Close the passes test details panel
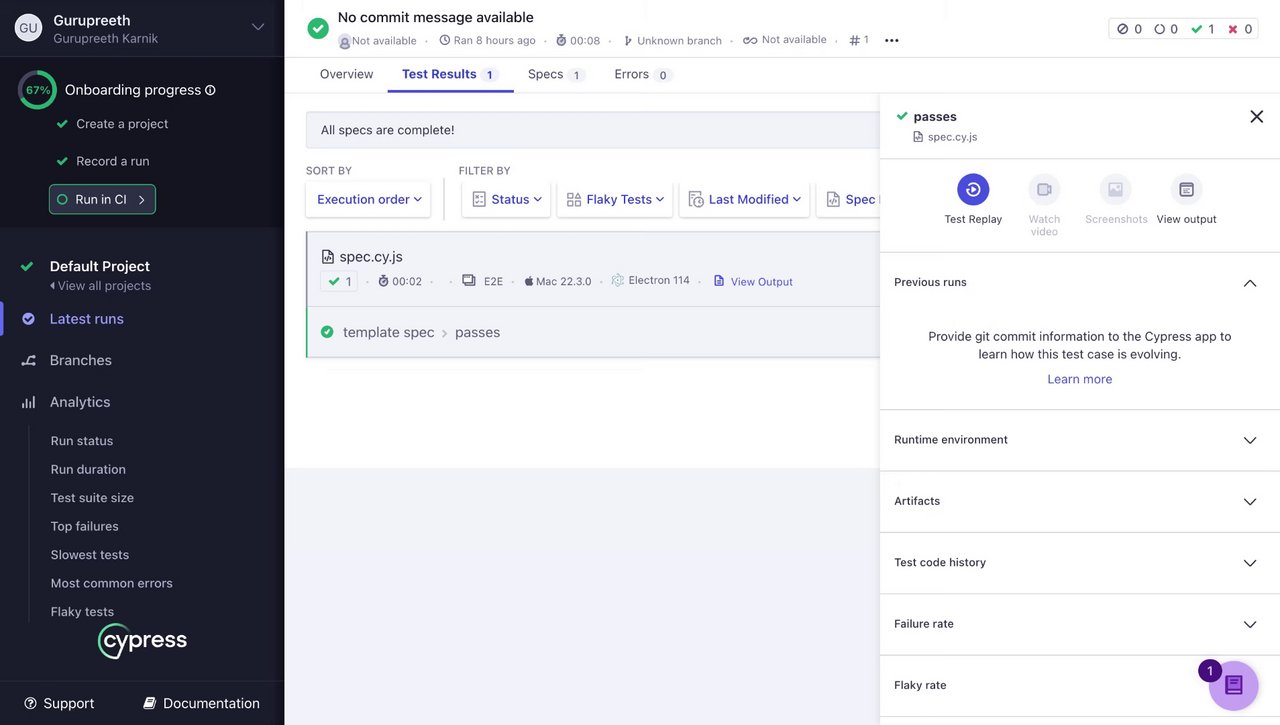 click(x=1256, y=117)
